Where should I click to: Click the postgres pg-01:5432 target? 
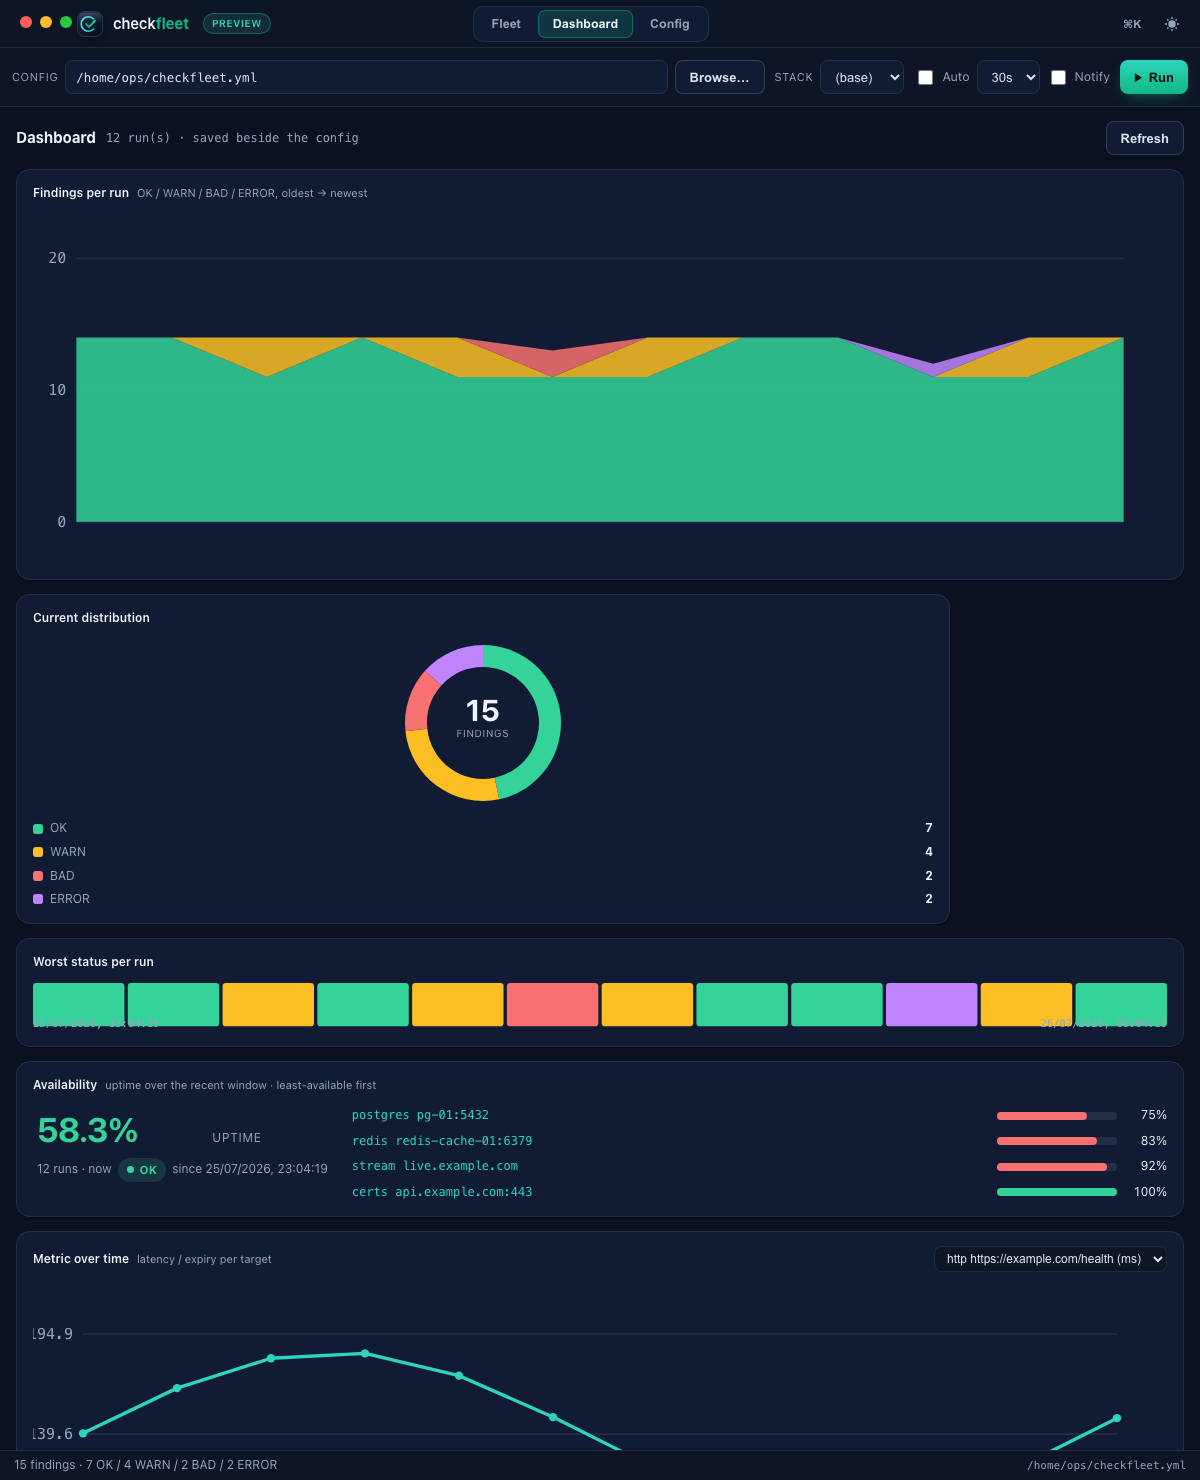(x=420, y=1115)
